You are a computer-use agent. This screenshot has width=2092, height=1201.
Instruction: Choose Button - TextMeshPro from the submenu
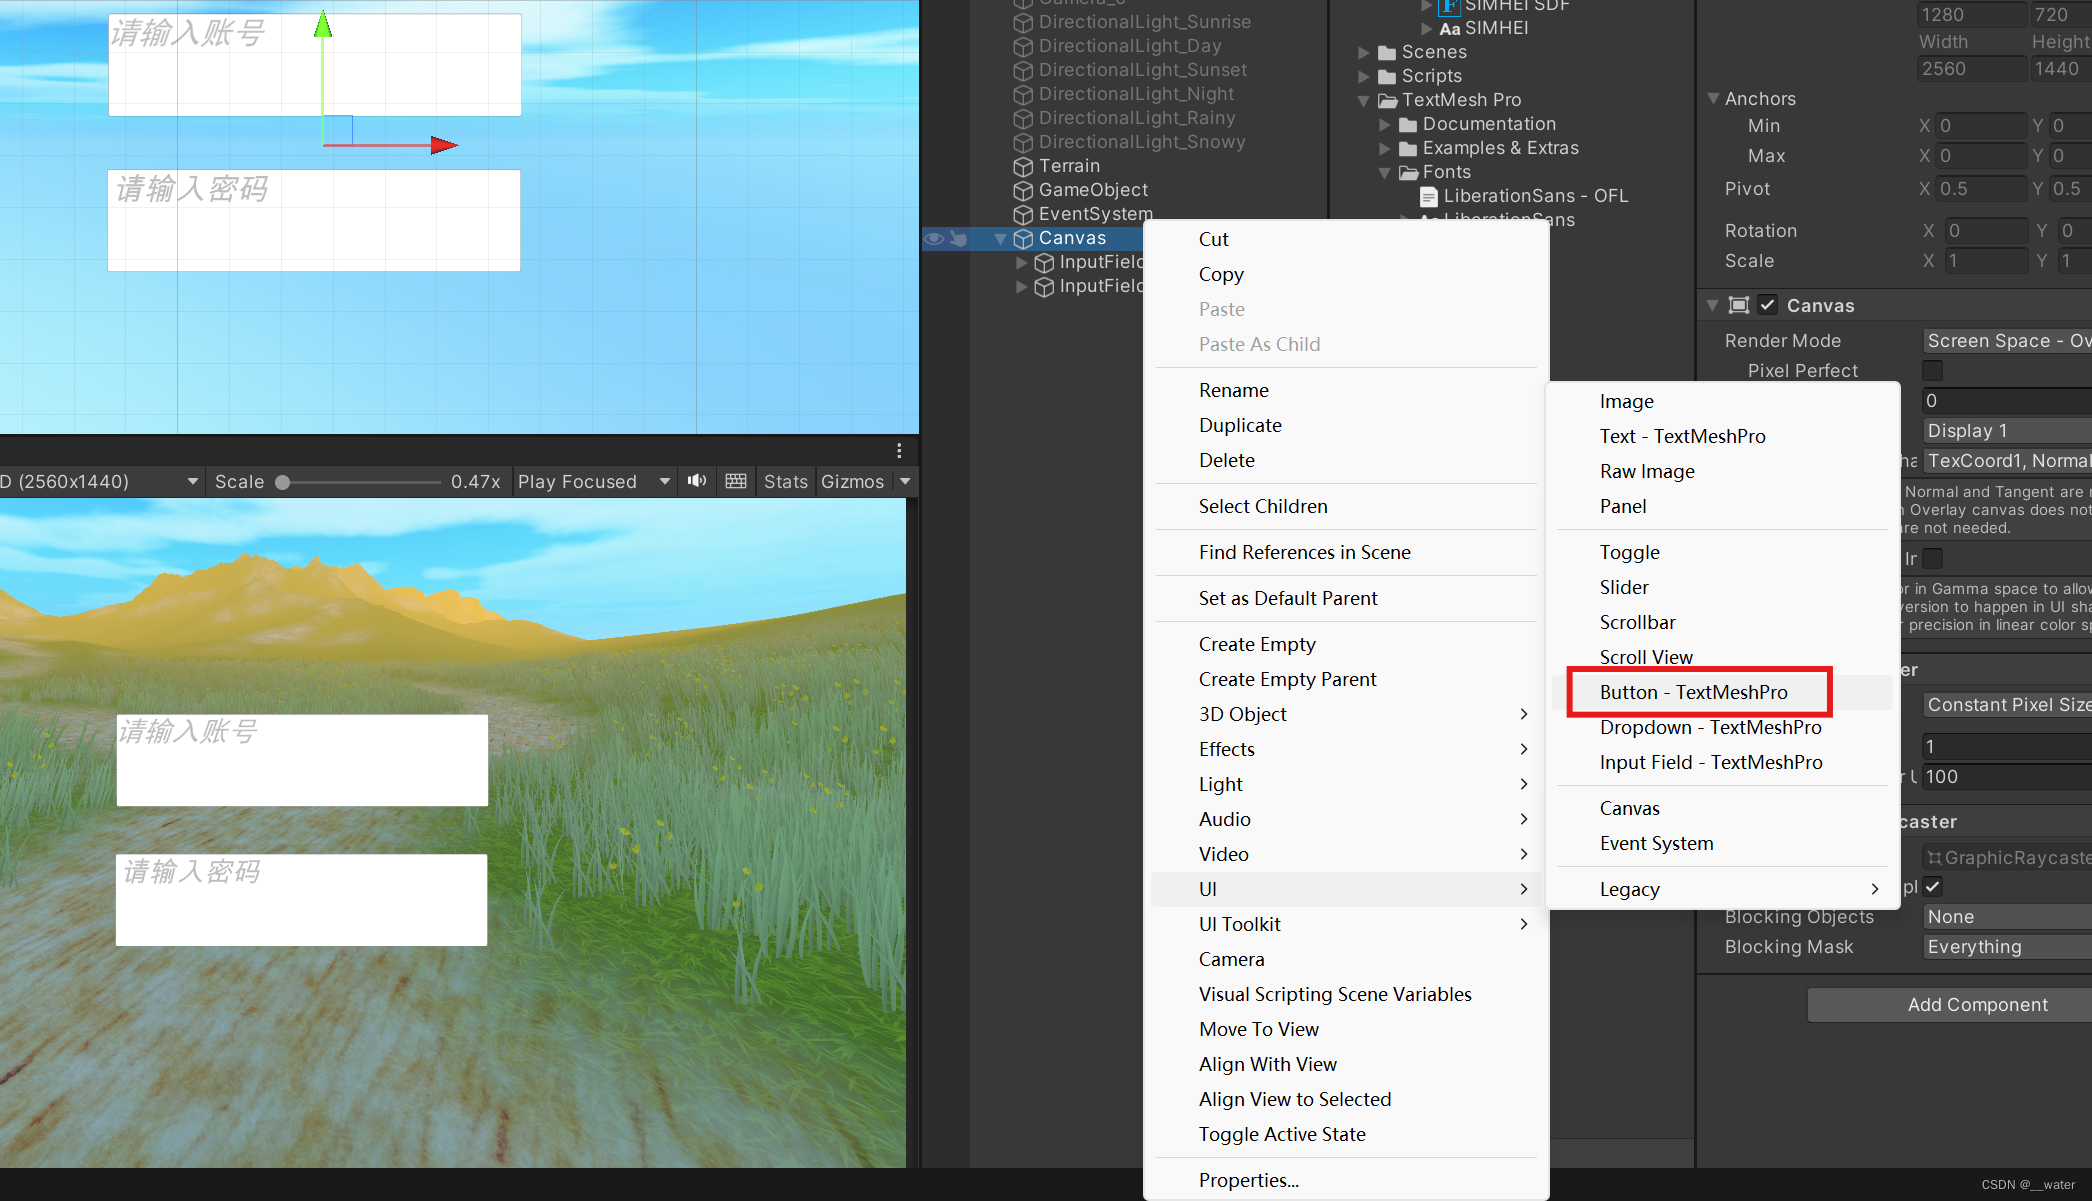click(1693, 692)
